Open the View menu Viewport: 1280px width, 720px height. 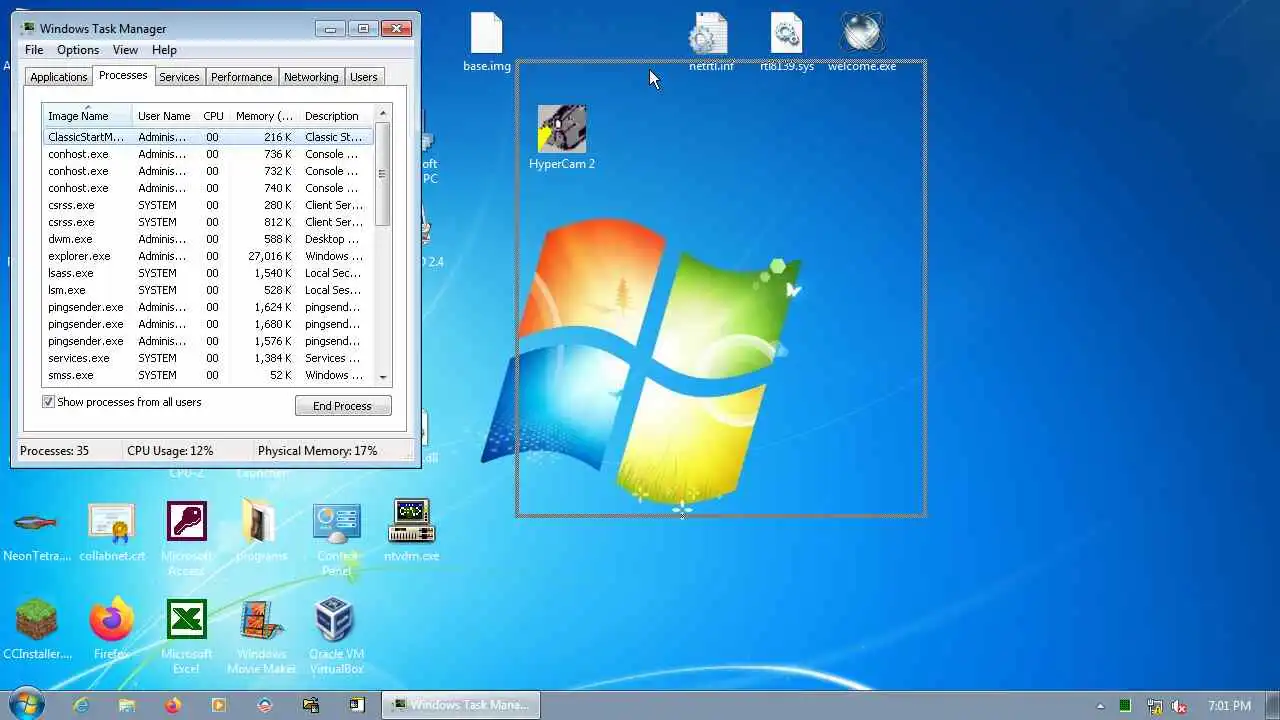125,50
